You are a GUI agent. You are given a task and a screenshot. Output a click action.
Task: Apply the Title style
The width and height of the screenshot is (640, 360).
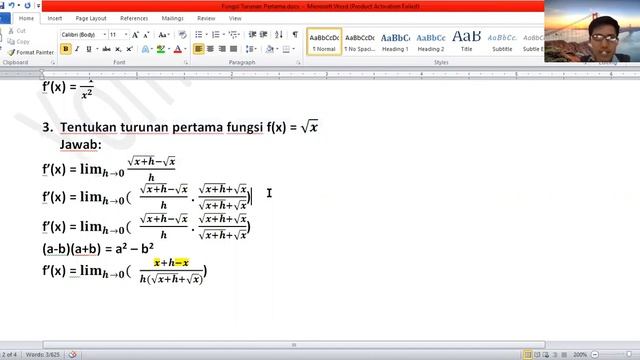coord(467,42)
